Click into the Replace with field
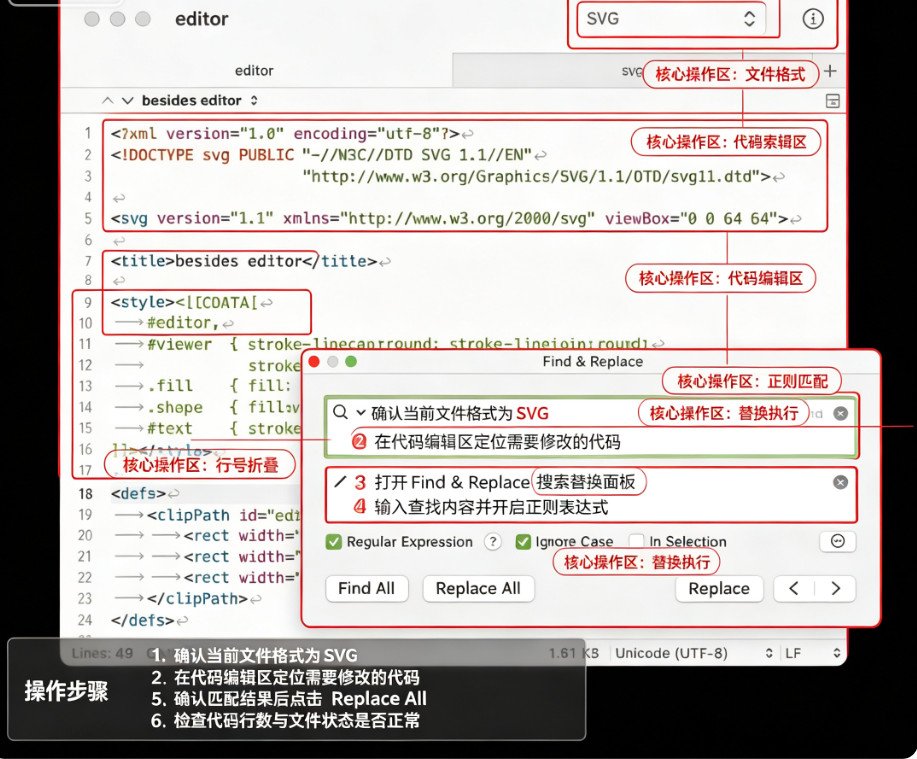 click(591, 495)
